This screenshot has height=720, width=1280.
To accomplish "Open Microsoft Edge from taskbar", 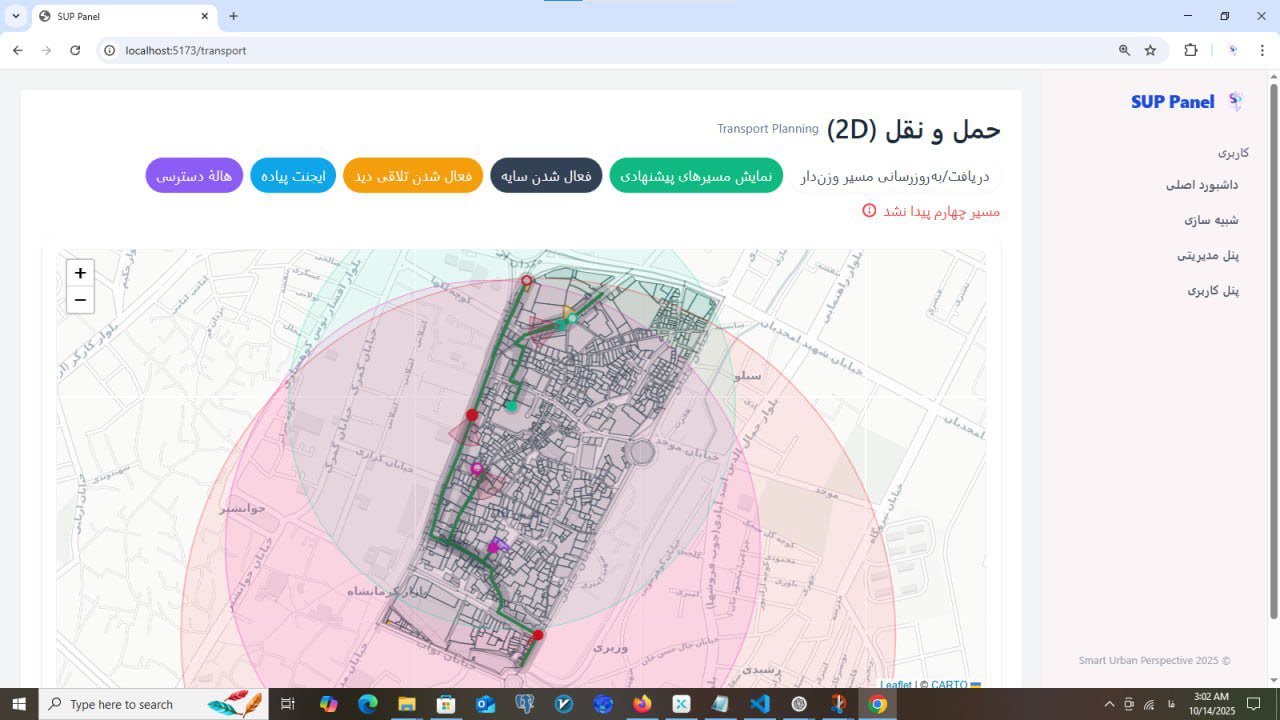I will pyautogui.click(x=367, y=704).
